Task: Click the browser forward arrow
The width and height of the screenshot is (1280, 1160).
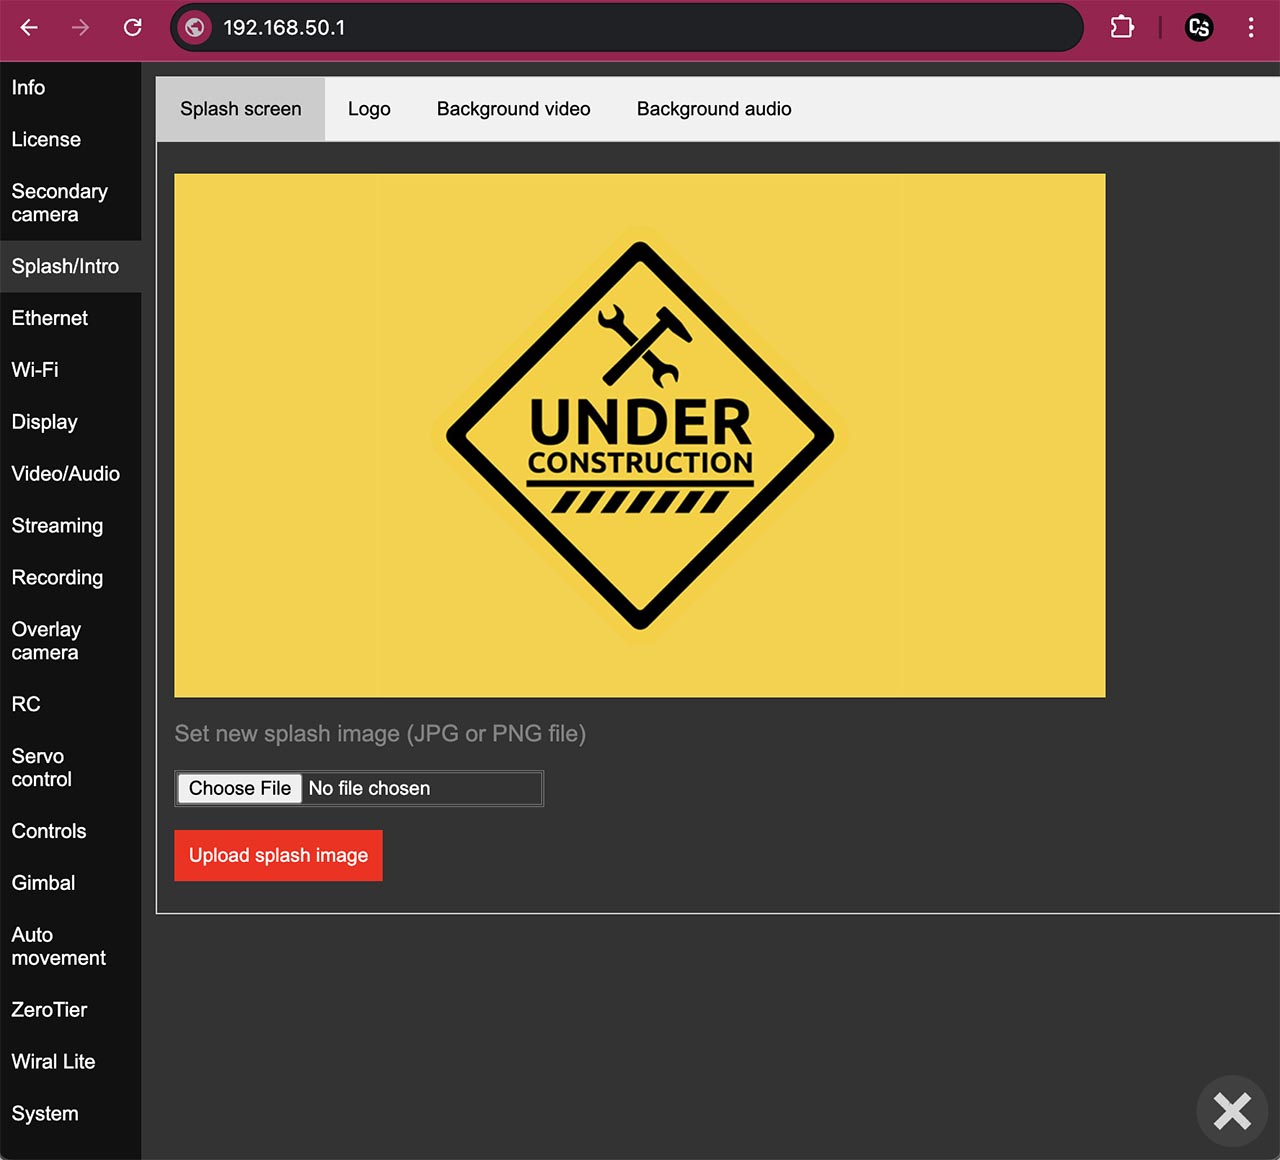Action: (x=81, y=28)
